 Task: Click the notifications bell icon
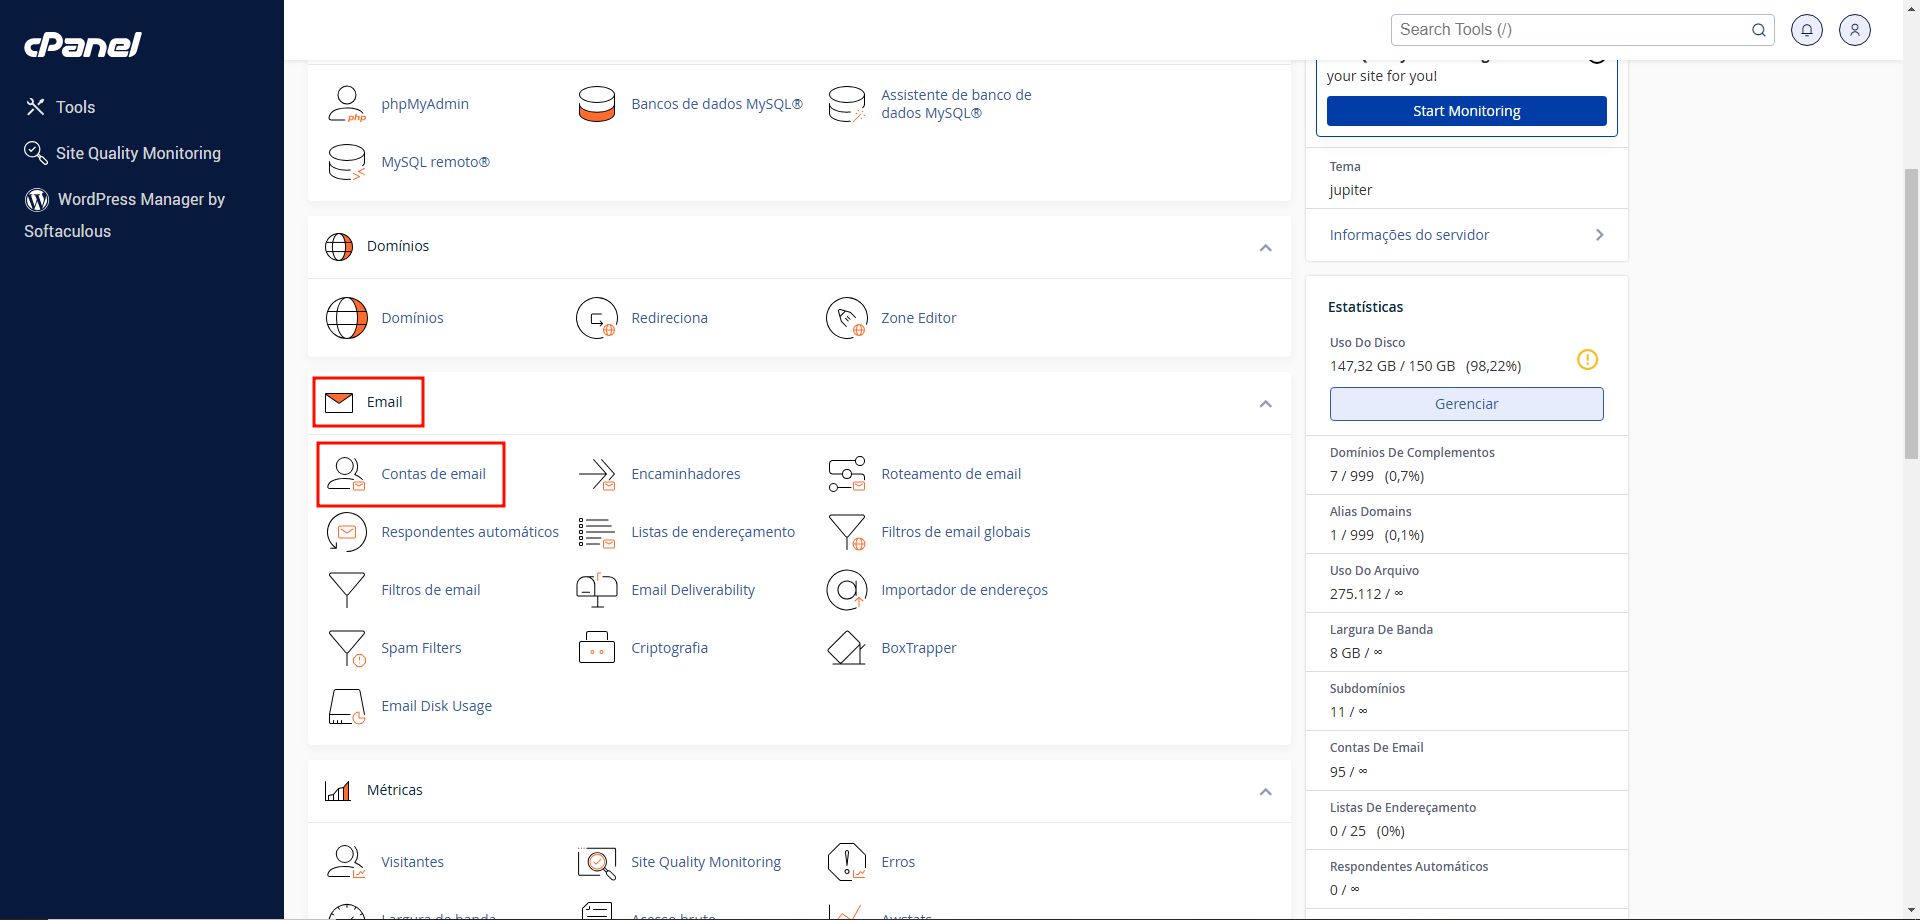point(1807,30)
